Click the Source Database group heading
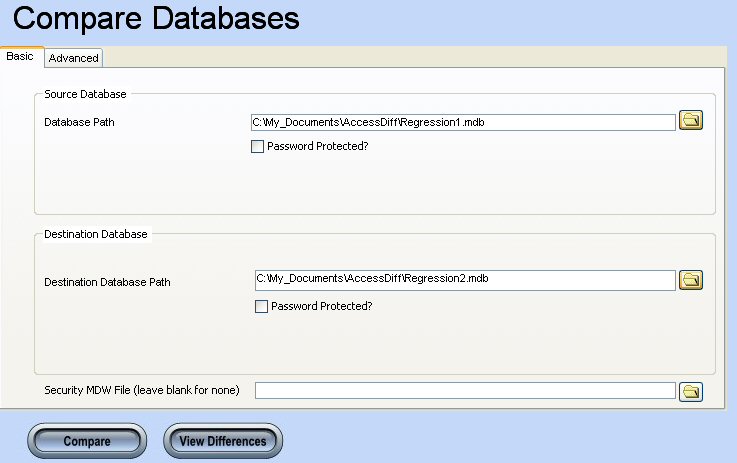This screenshot has height=463, width=737. pyautogui.click(x=85, y=94)
